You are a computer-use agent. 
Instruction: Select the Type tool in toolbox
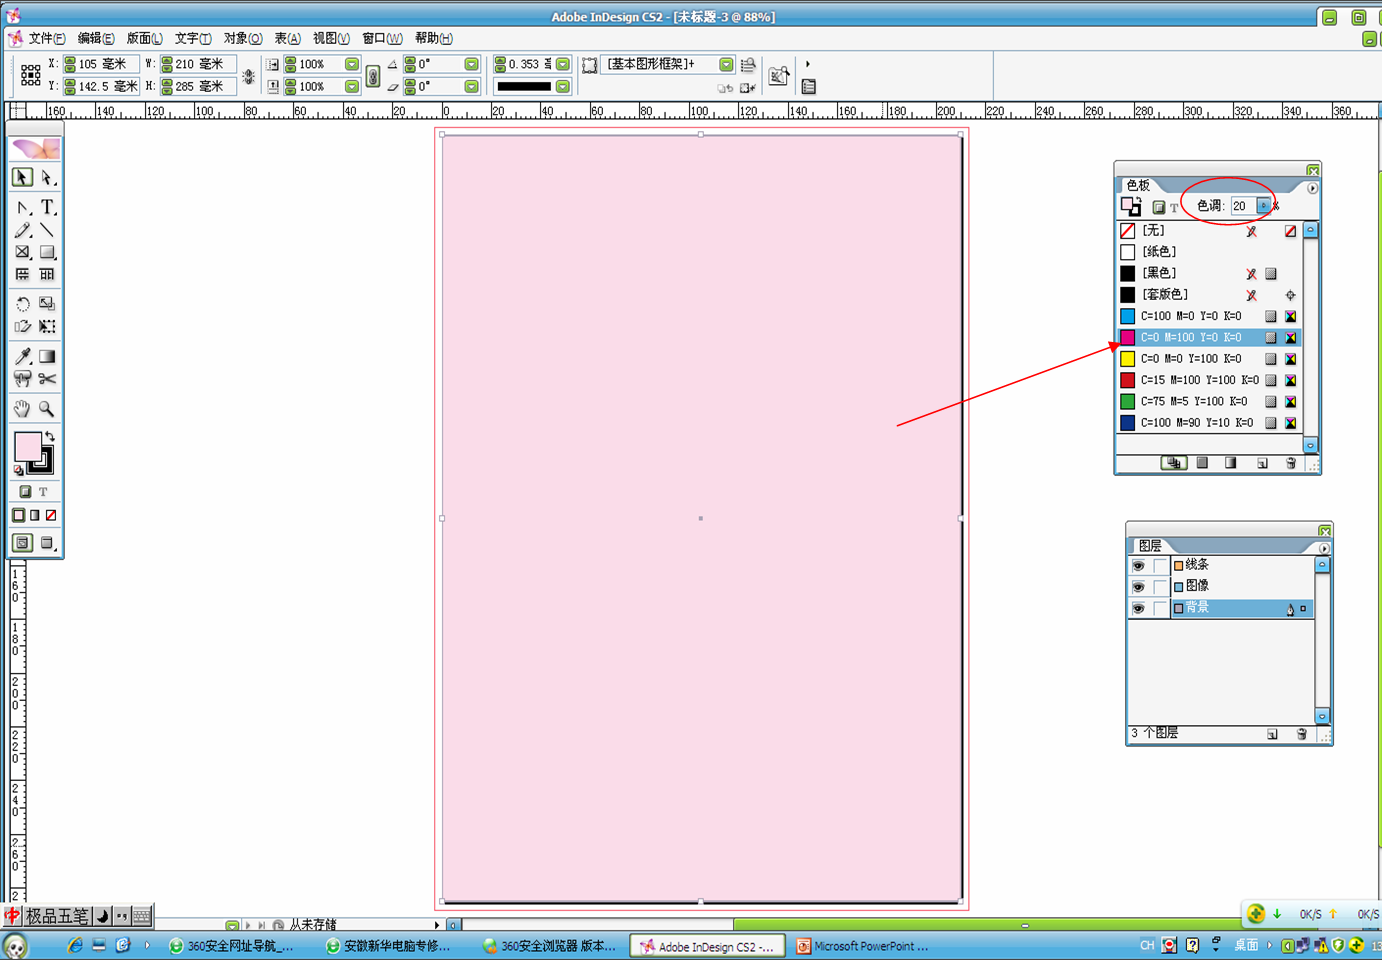(x=47, y=208)
